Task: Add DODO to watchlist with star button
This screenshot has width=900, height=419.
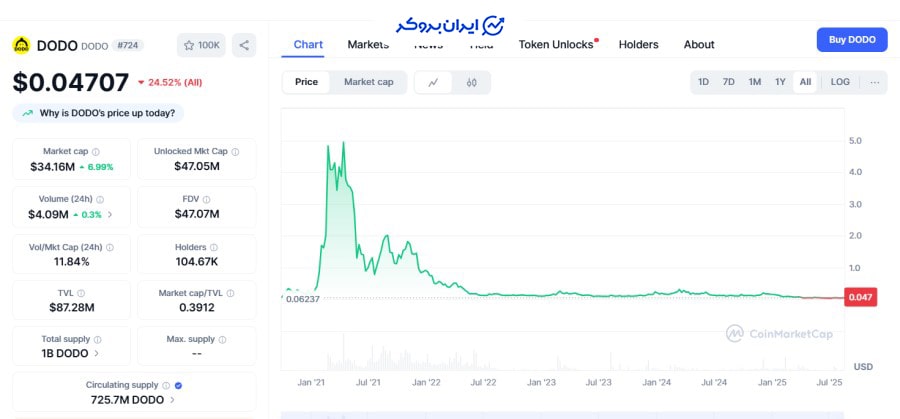Action: [x=201, y=45]
